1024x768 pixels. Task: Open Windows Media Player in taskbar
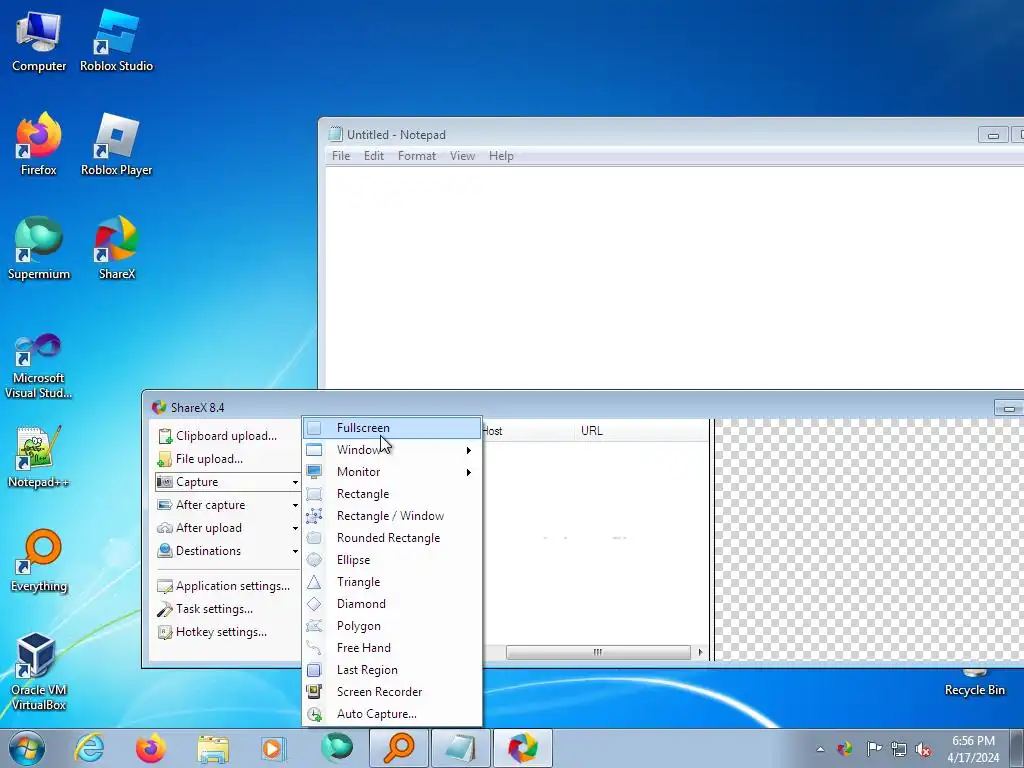tap(274, 748)
